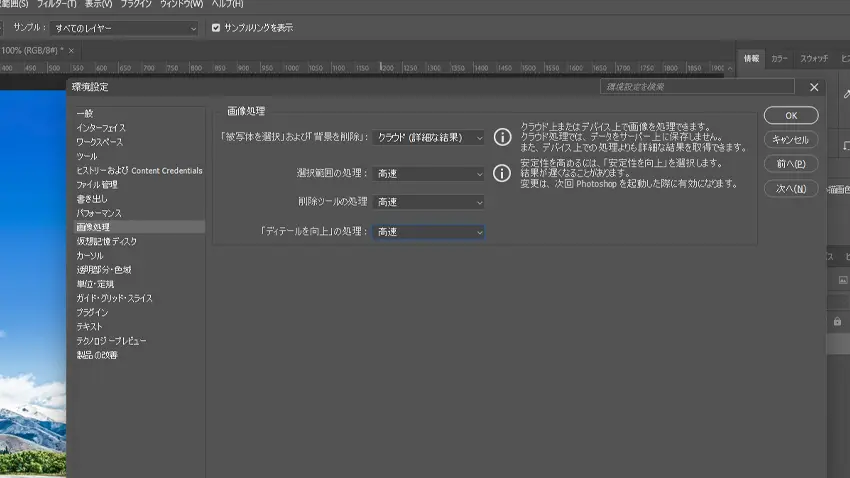This screenshot has height=478, width=850.
Task: Switch to the カラー panel tab
Action: 779,59
